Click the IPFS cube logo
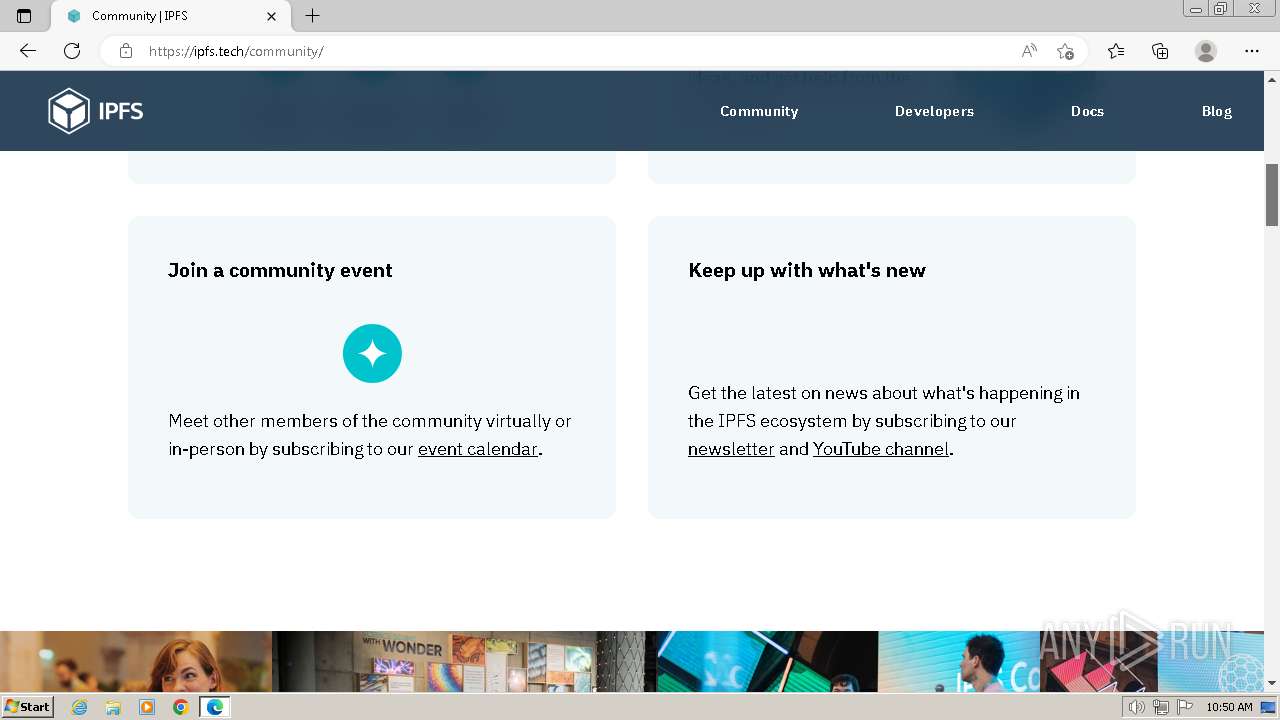 coord(69,111)
